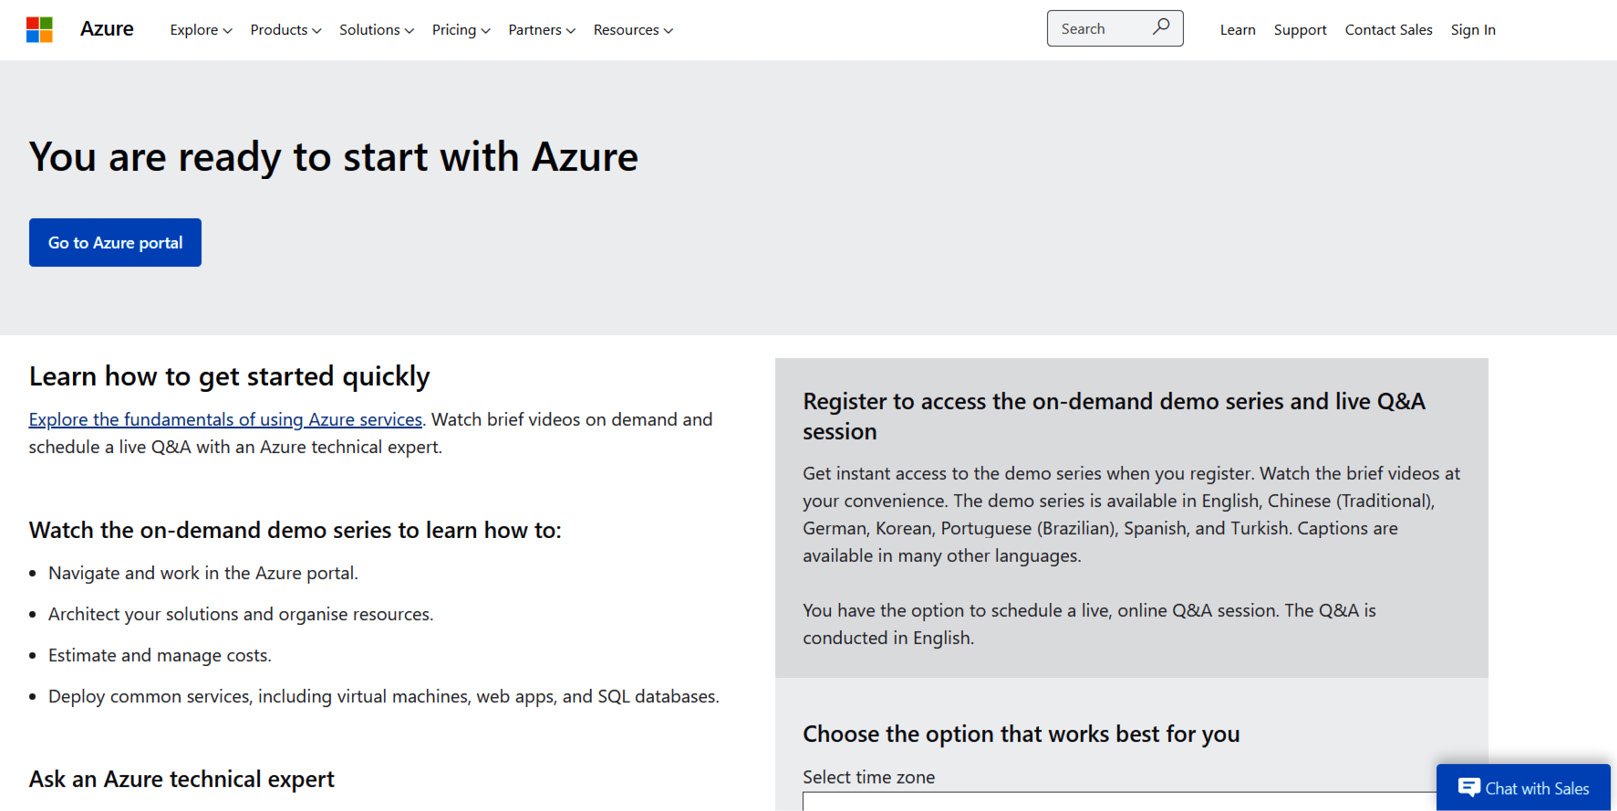Screen dimensions: 1617x811
Task: Click the Microsoft logo
Action: pyautogui.click(x=39, y=29)
